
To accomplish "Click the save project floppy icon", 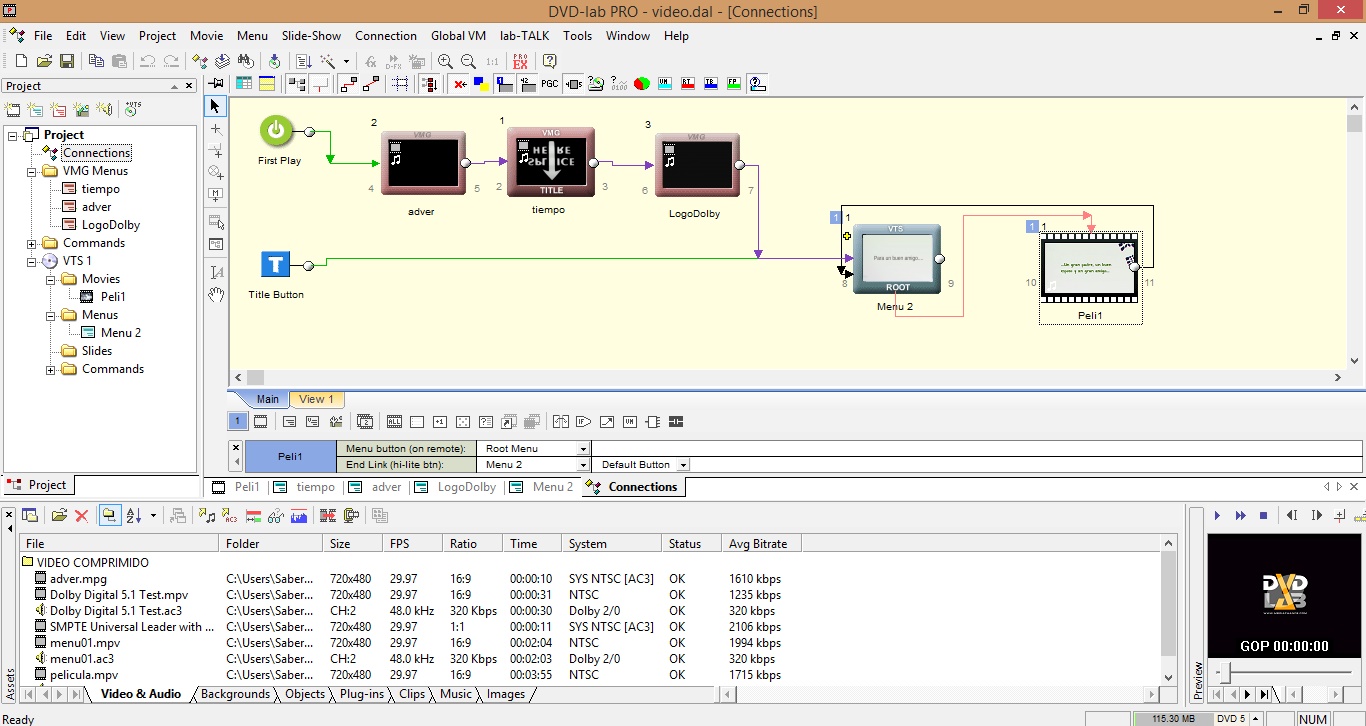I will point(67,61).
